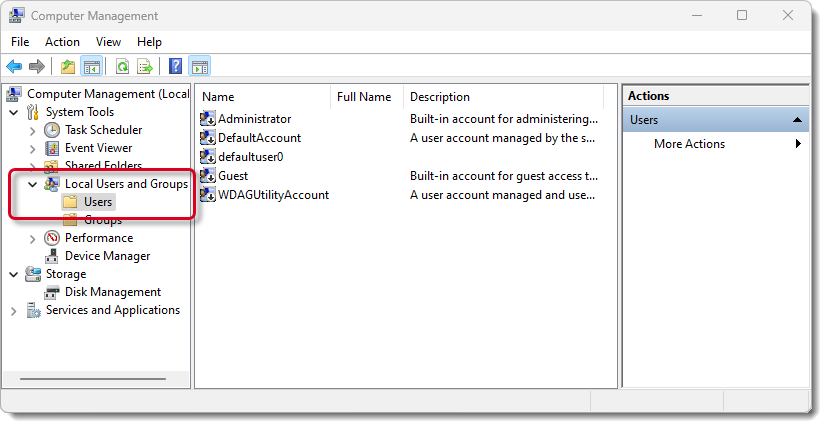The width and height of the screenshot is (827, 428).
Task: Expand the Task Scheduler tree node
Action: click(33, 130)
